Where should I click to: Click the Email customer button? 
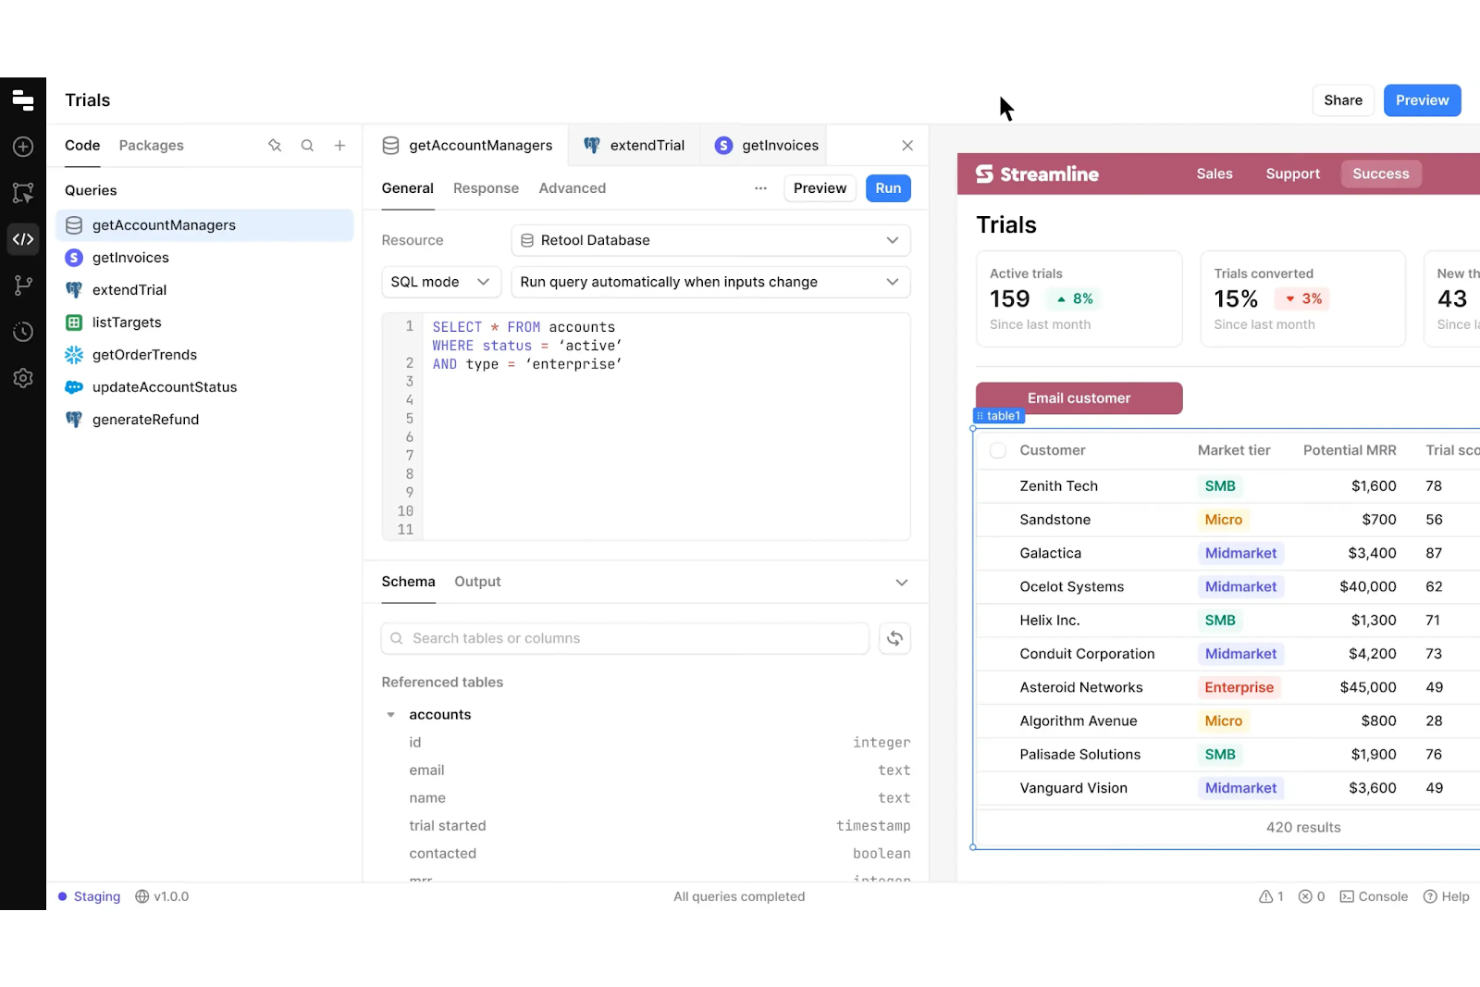tap(1078, 398)
